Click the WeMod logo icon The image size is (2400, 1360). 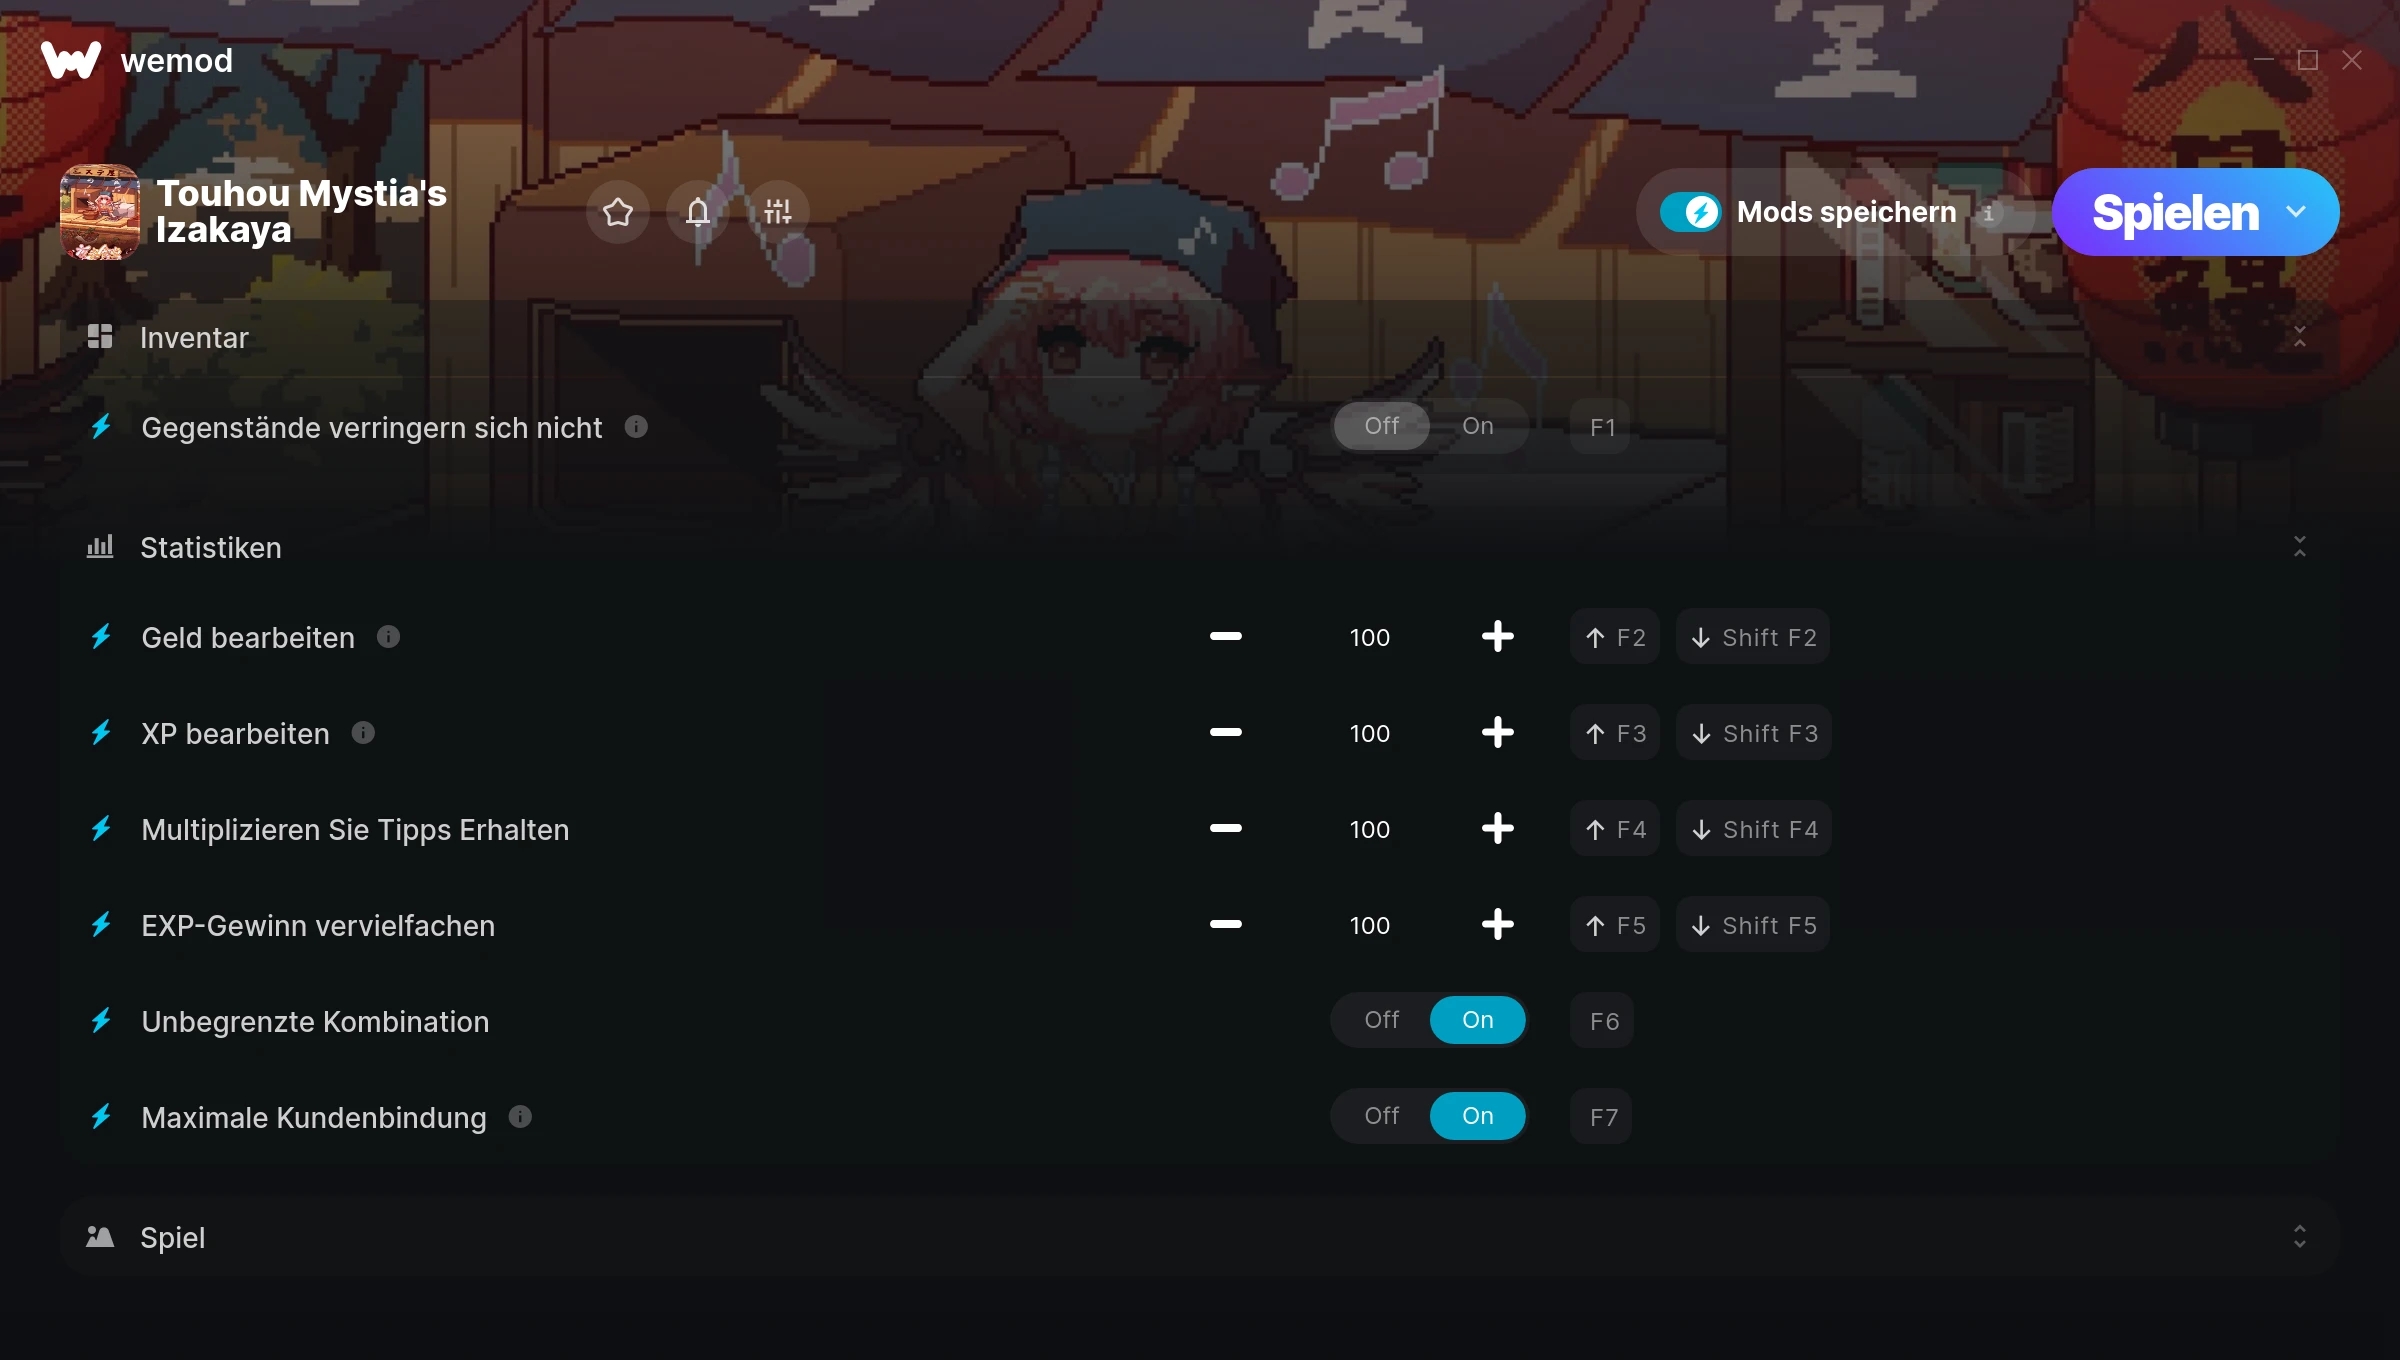click(x=71, y=60)
